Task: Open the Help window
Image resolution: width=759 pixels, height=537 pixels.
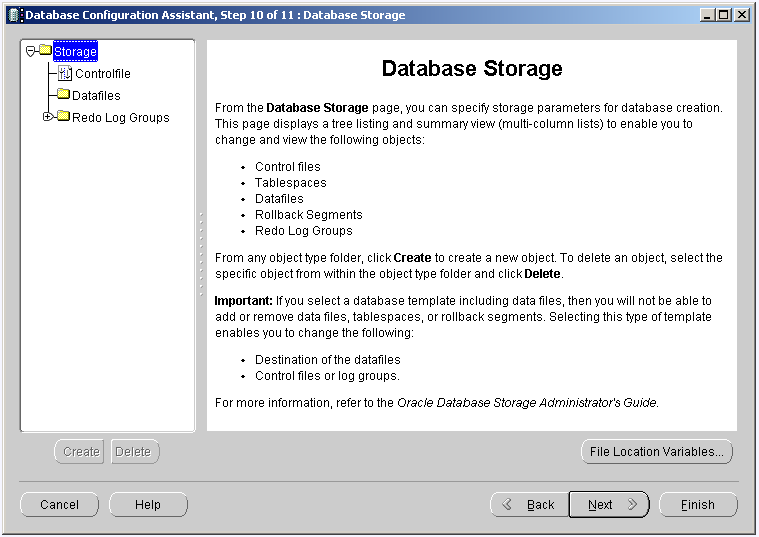Action: (148, 505)
